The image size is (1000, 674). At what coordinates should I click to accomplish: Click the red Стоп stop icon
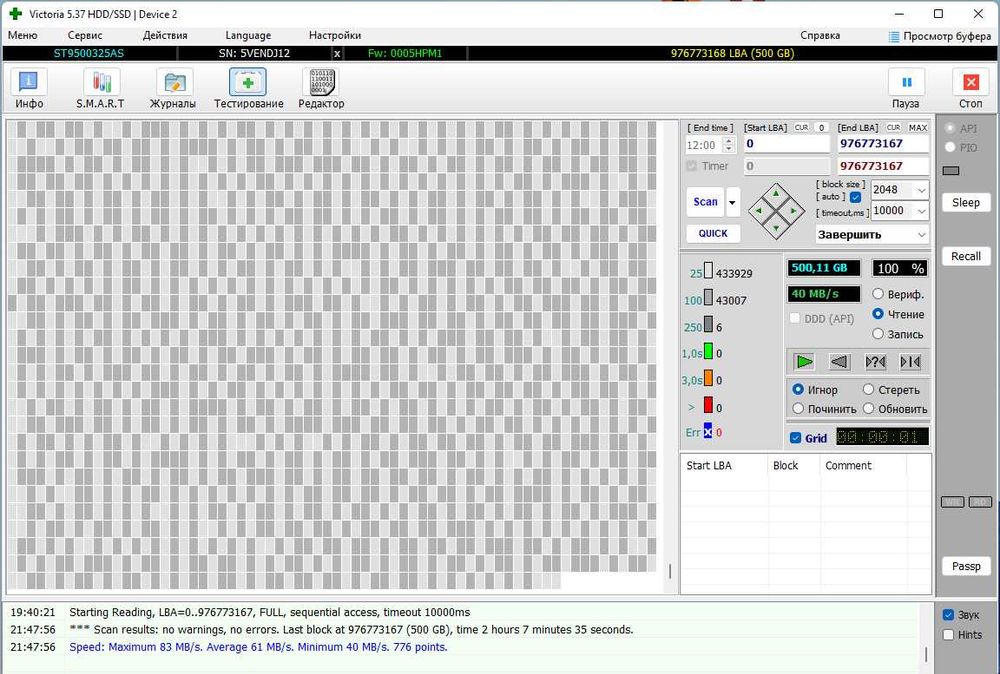[x=971, y=82]
